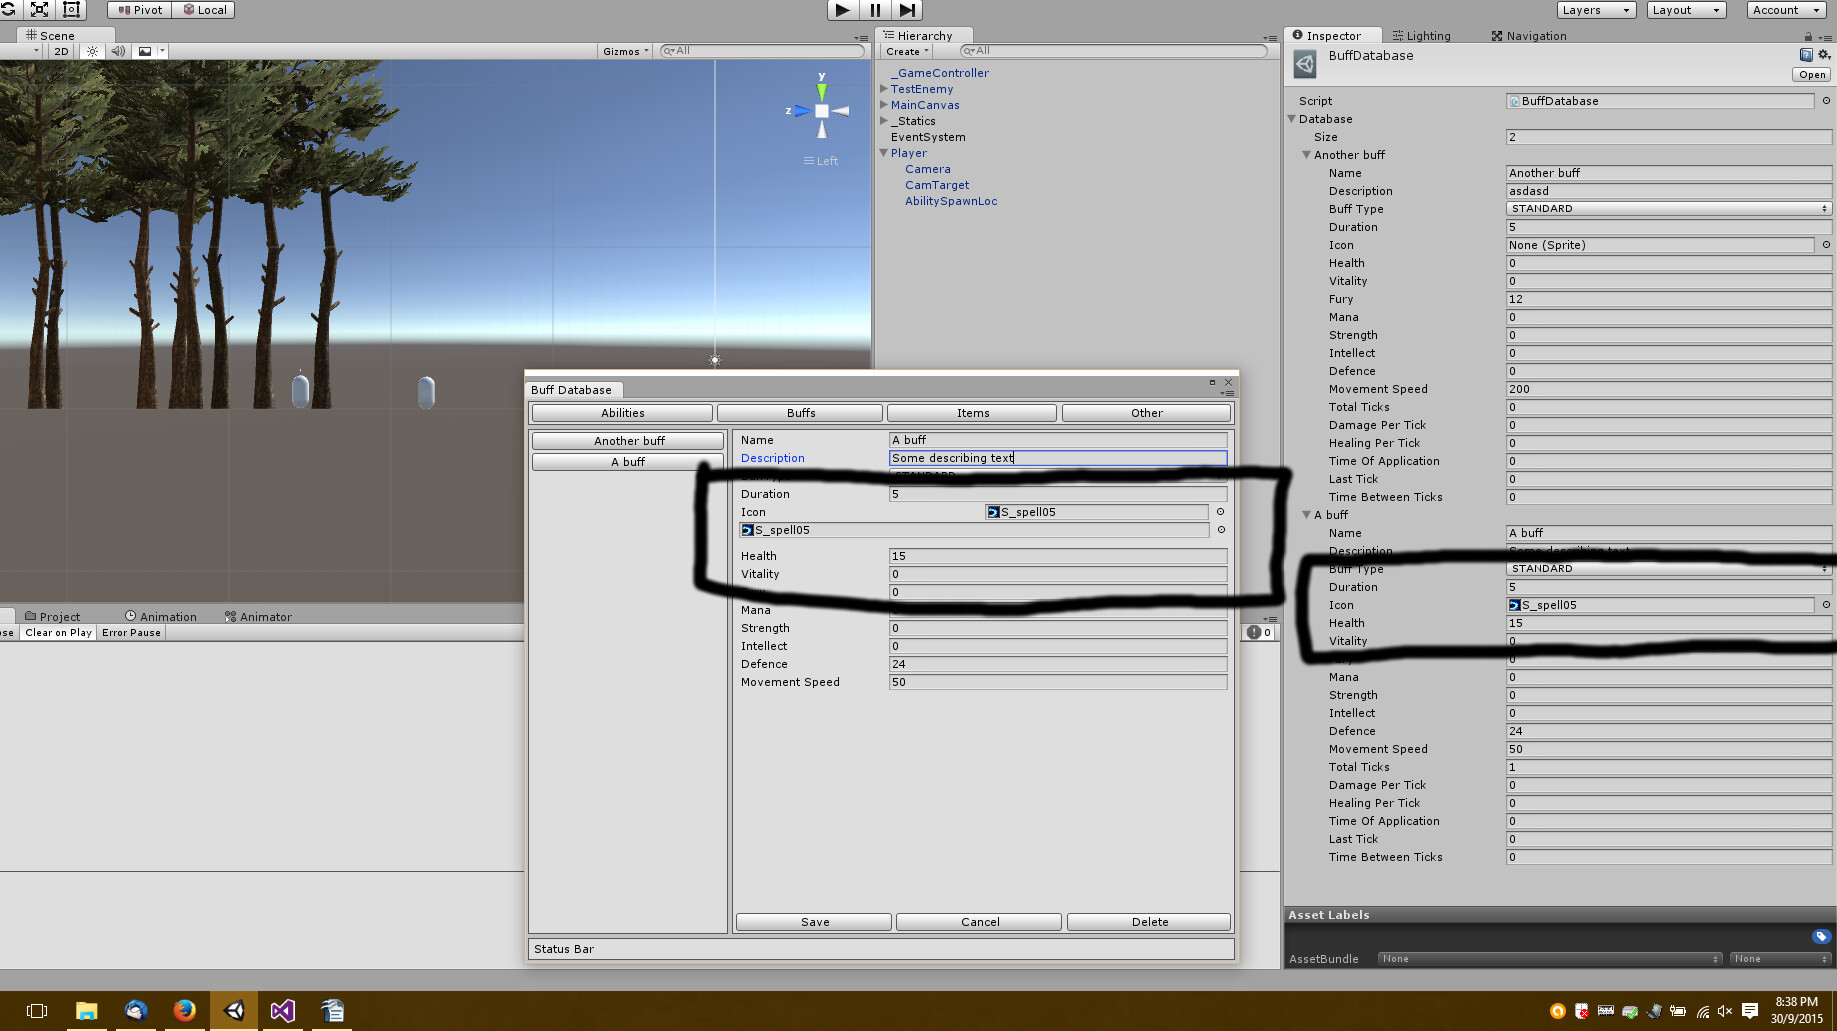Switch to the Lighting tab in the Inspector
Screen dimensions: 1837x1031
[1428, 35]
